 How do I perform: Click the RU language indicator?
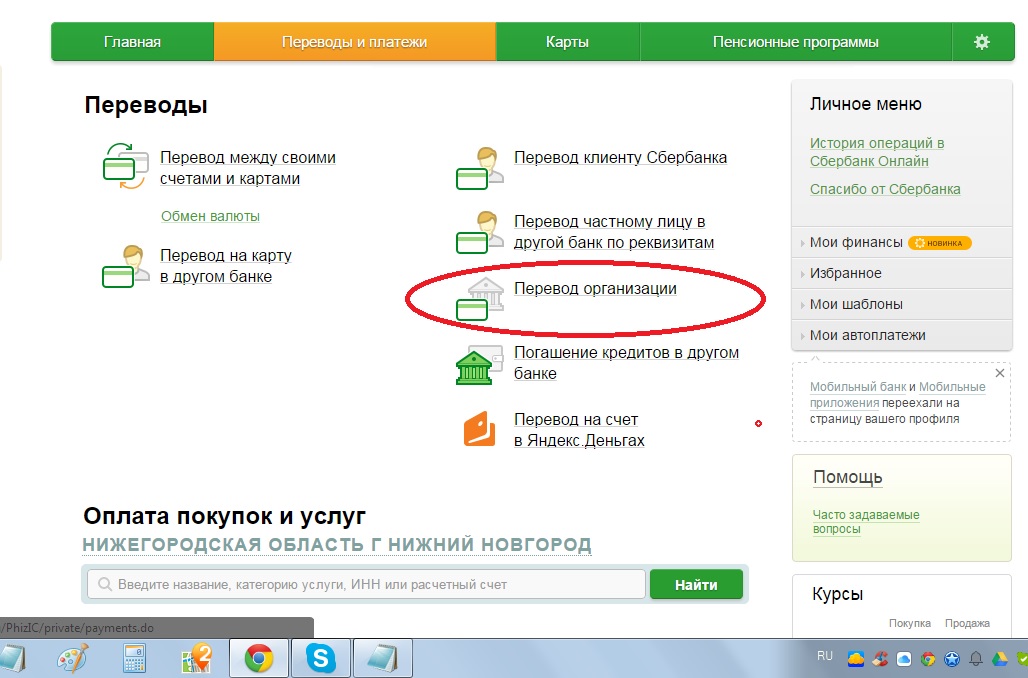tap(825, 656)
